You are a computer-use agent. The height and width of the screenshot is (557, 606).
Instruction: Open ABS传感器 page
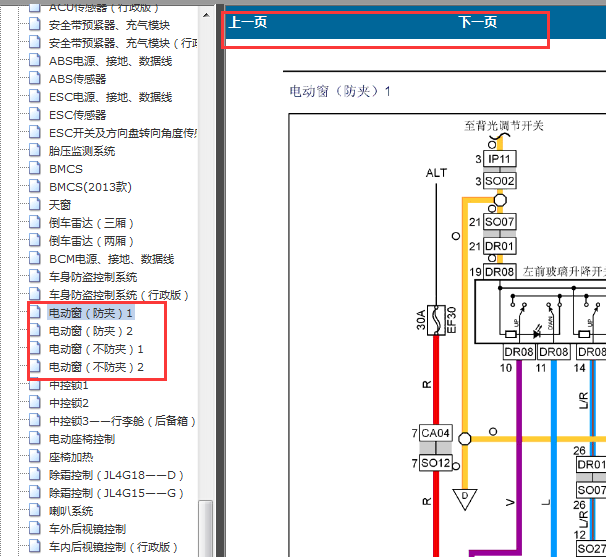pos(78,79)
